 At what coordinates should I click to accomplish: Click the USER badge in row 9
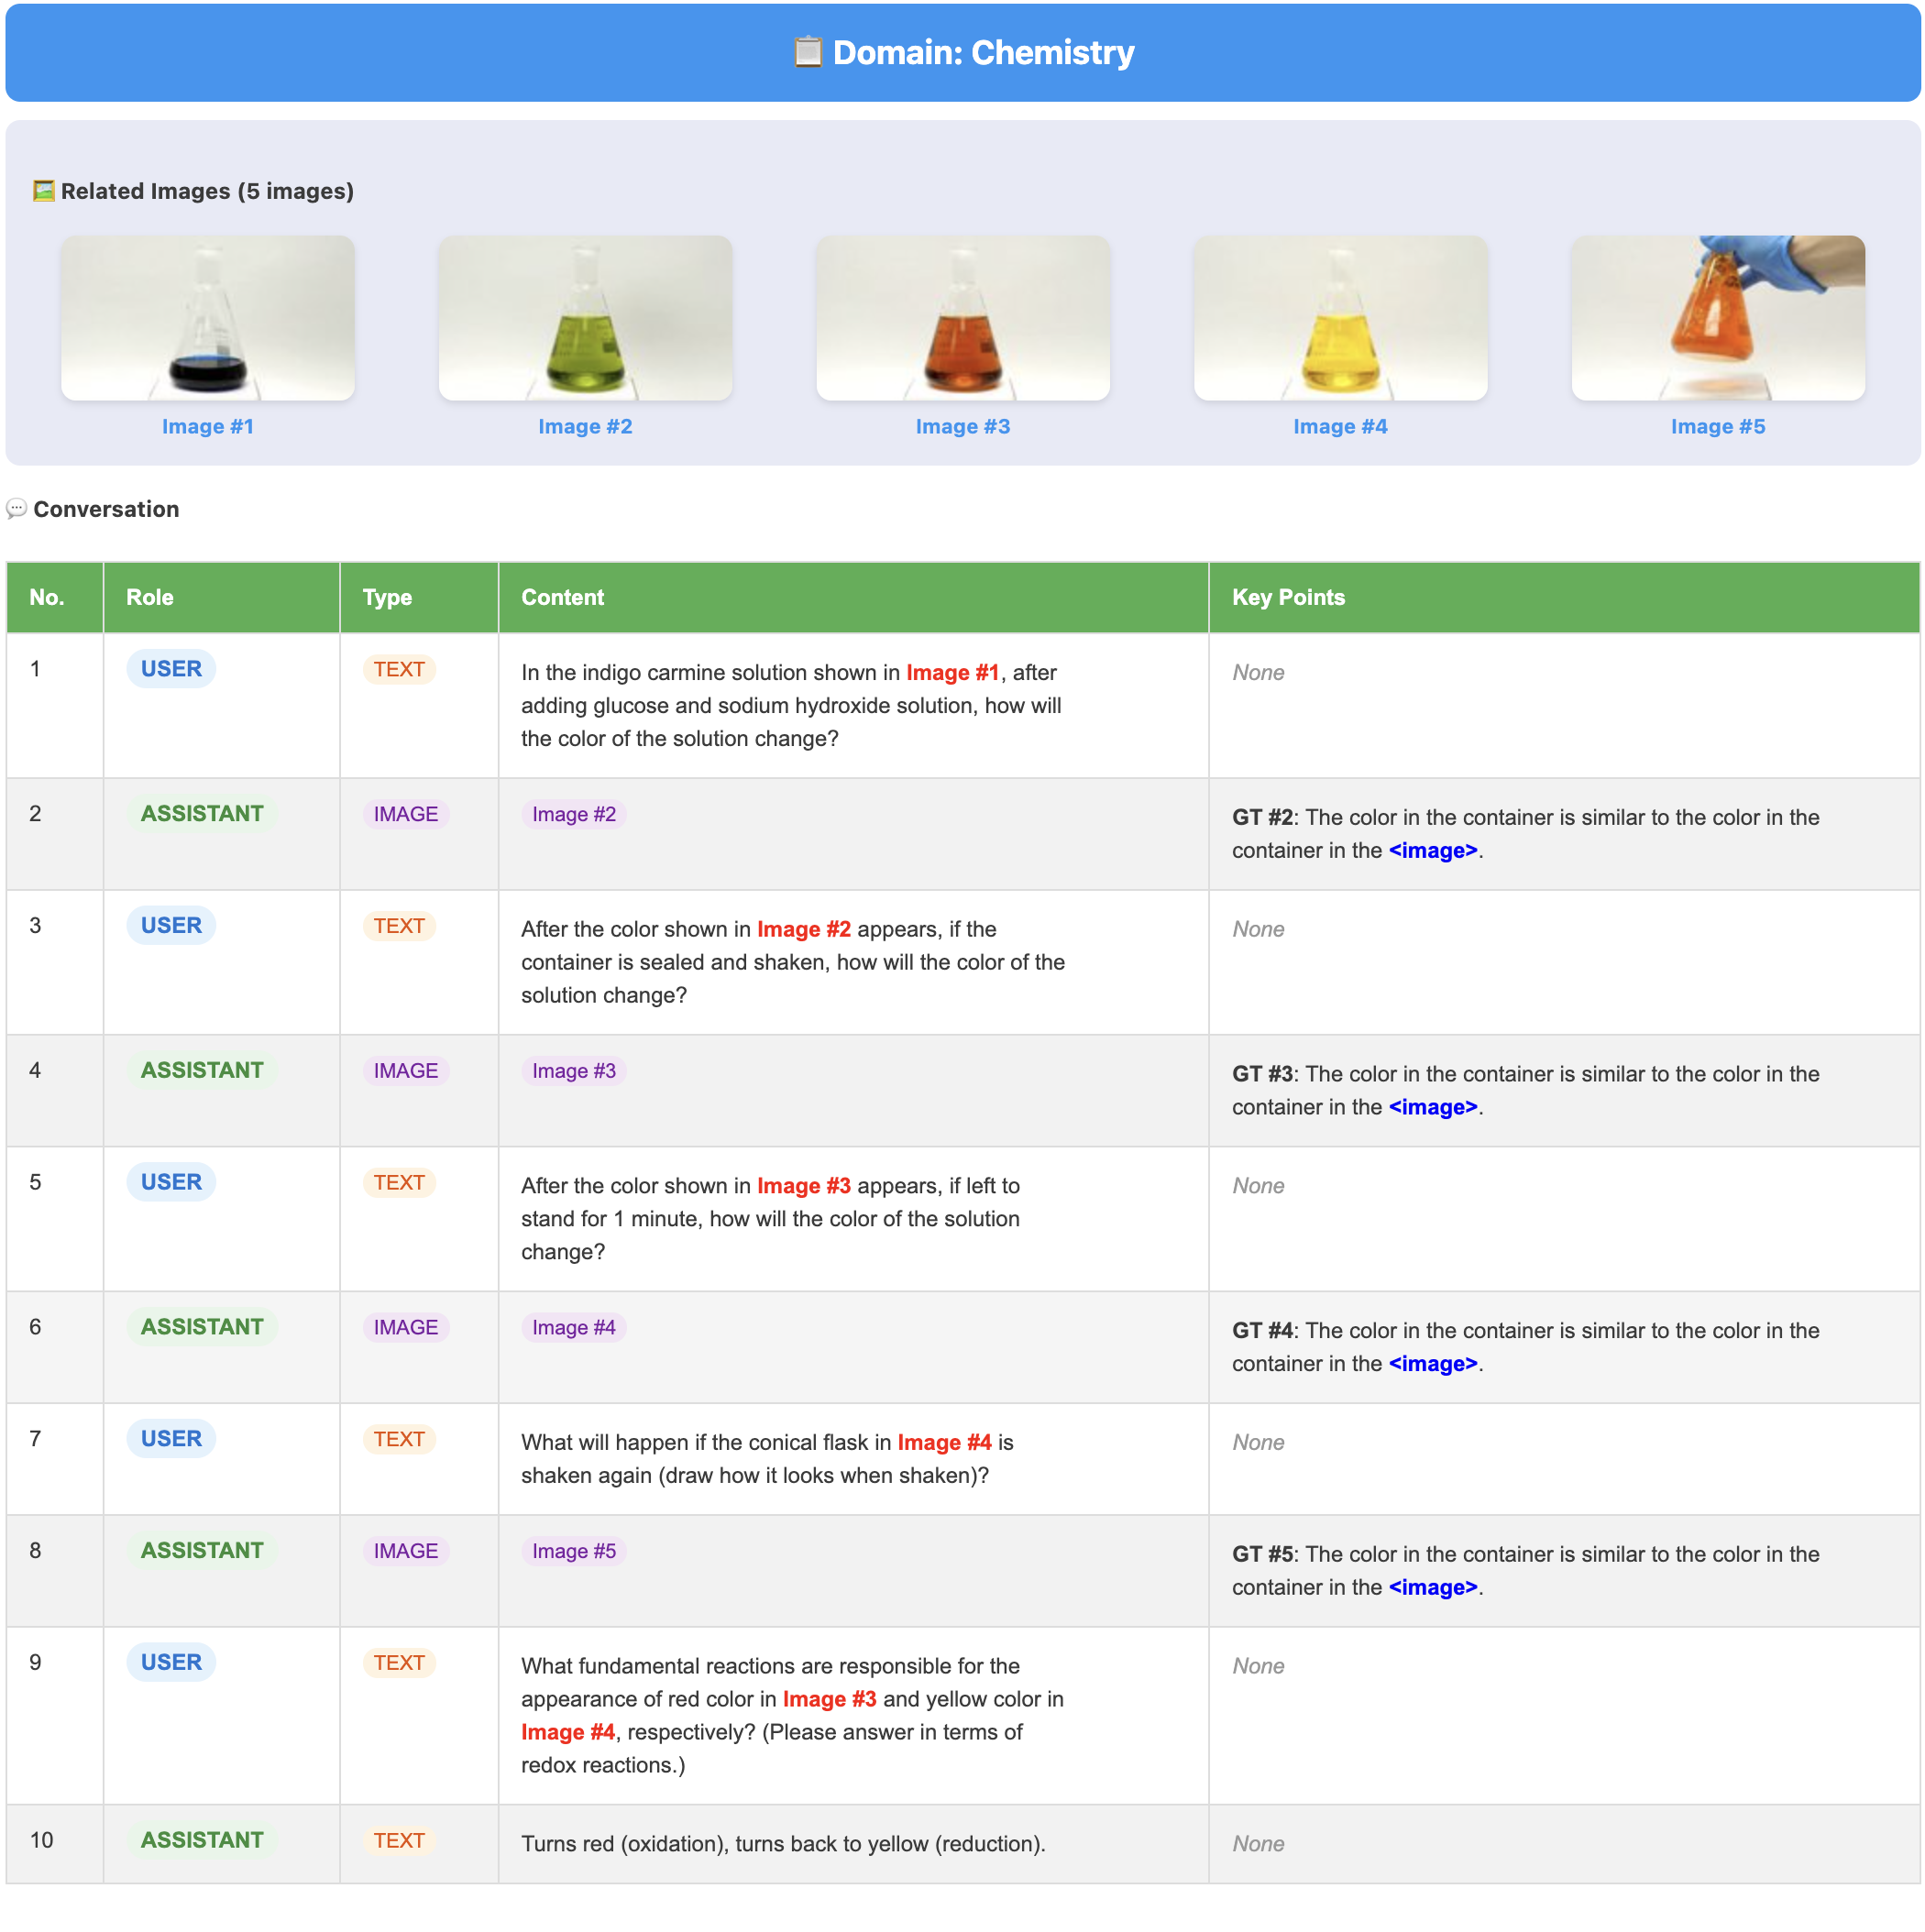(171, 1662)
